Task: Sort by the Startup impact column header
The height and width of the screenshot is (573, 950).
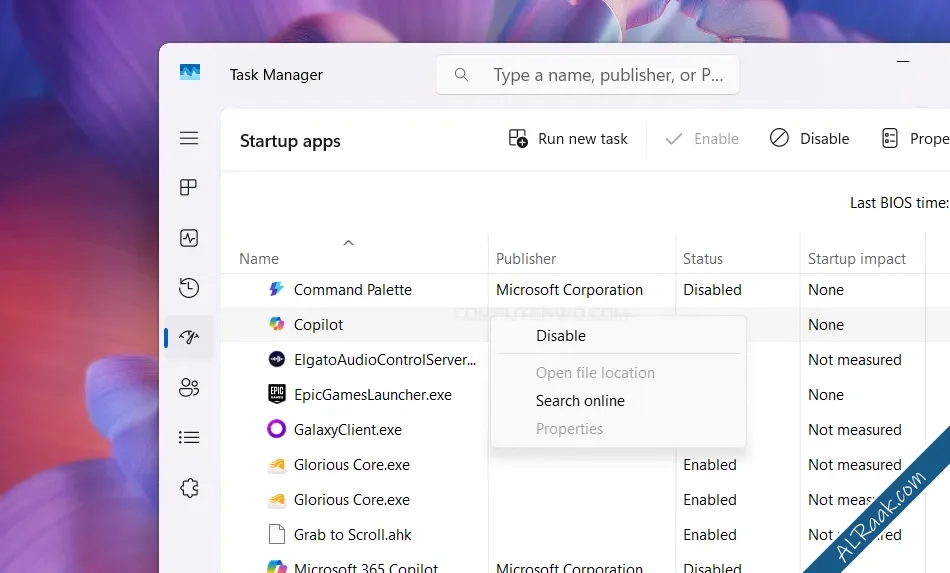Action: [x=857, y=259]
